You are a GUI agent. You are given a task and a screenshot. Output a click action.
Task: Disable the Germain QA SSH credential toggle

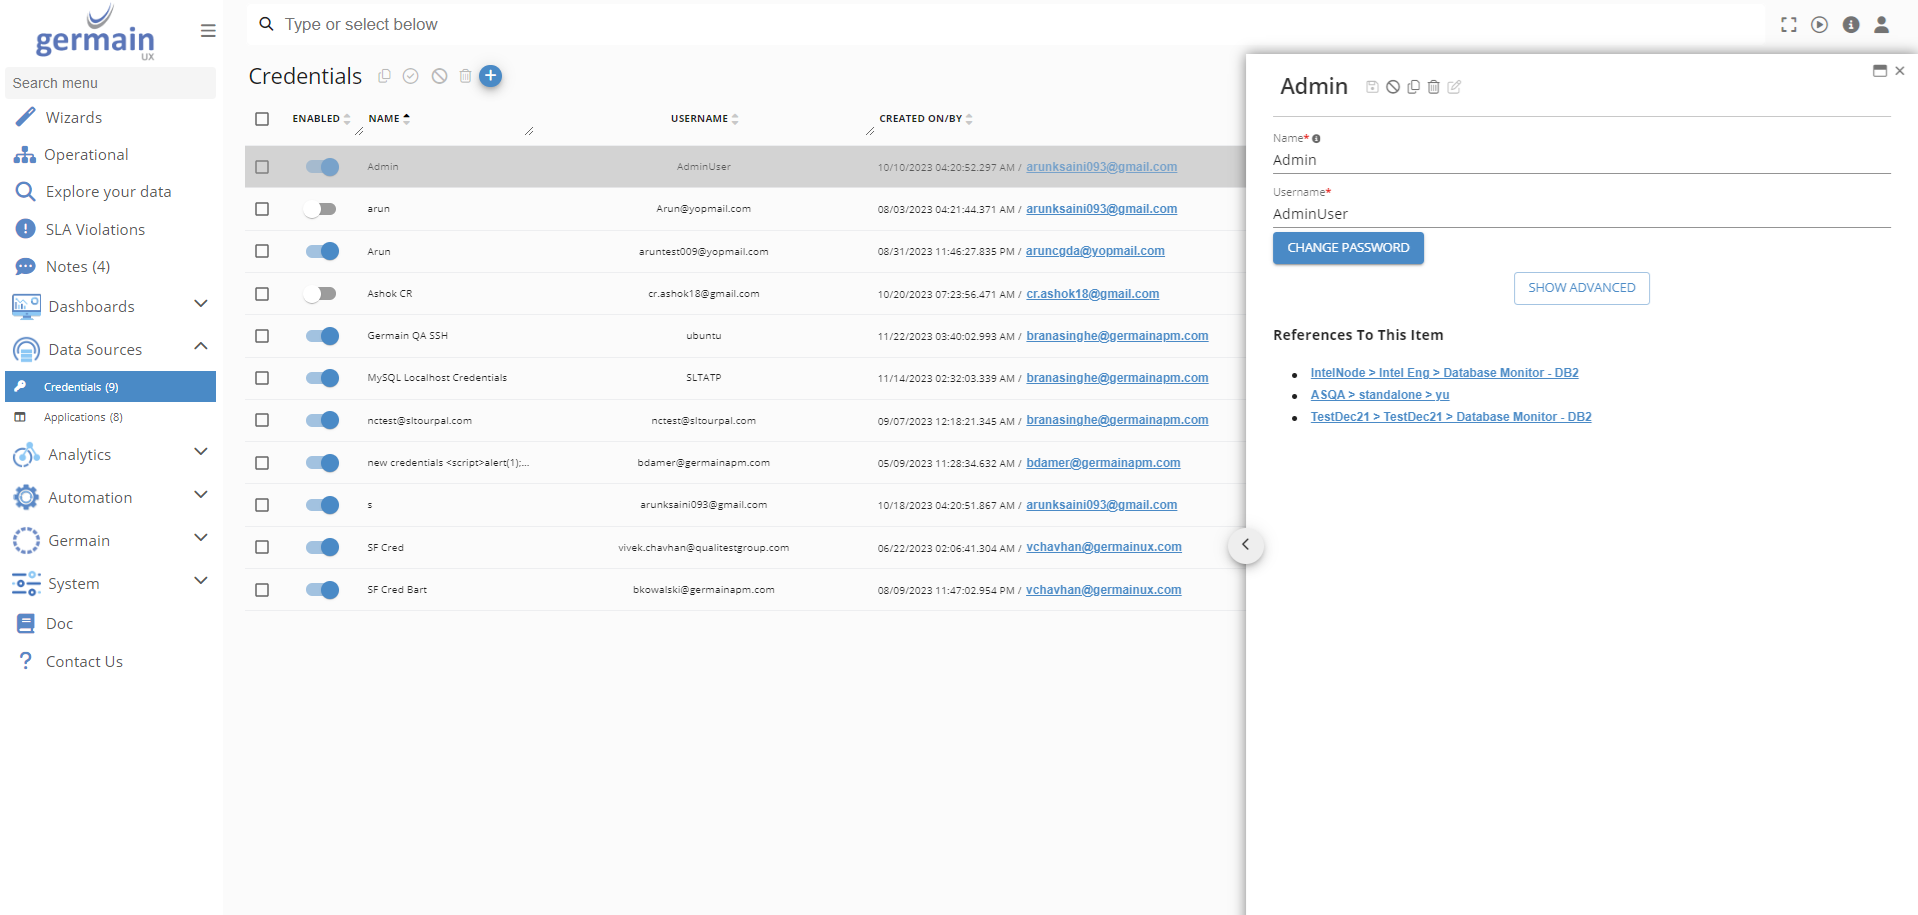pos(322,336)
